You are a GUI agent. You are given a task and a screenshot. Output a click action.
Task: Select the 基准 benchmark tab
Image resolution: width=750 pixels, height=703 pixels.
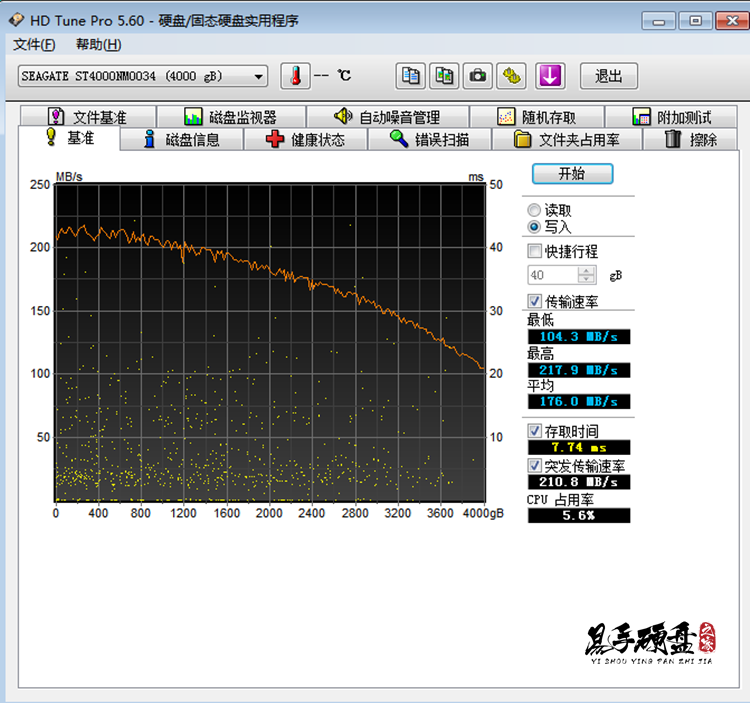click(69, 138)
